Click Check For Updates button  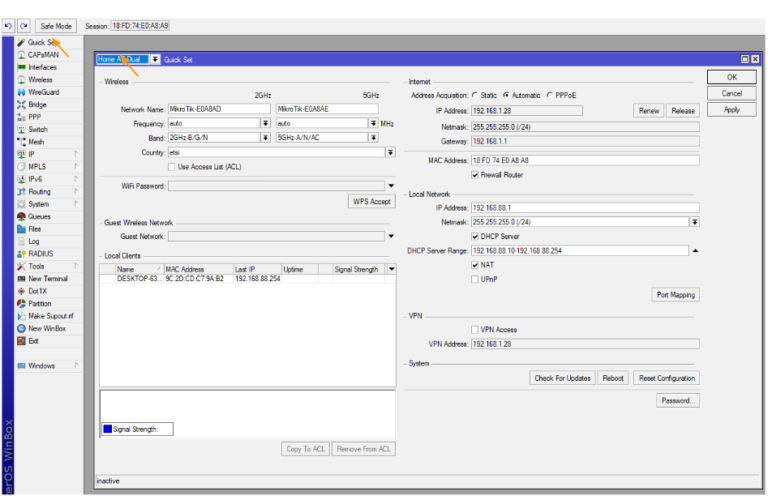(x=562, y=378)
